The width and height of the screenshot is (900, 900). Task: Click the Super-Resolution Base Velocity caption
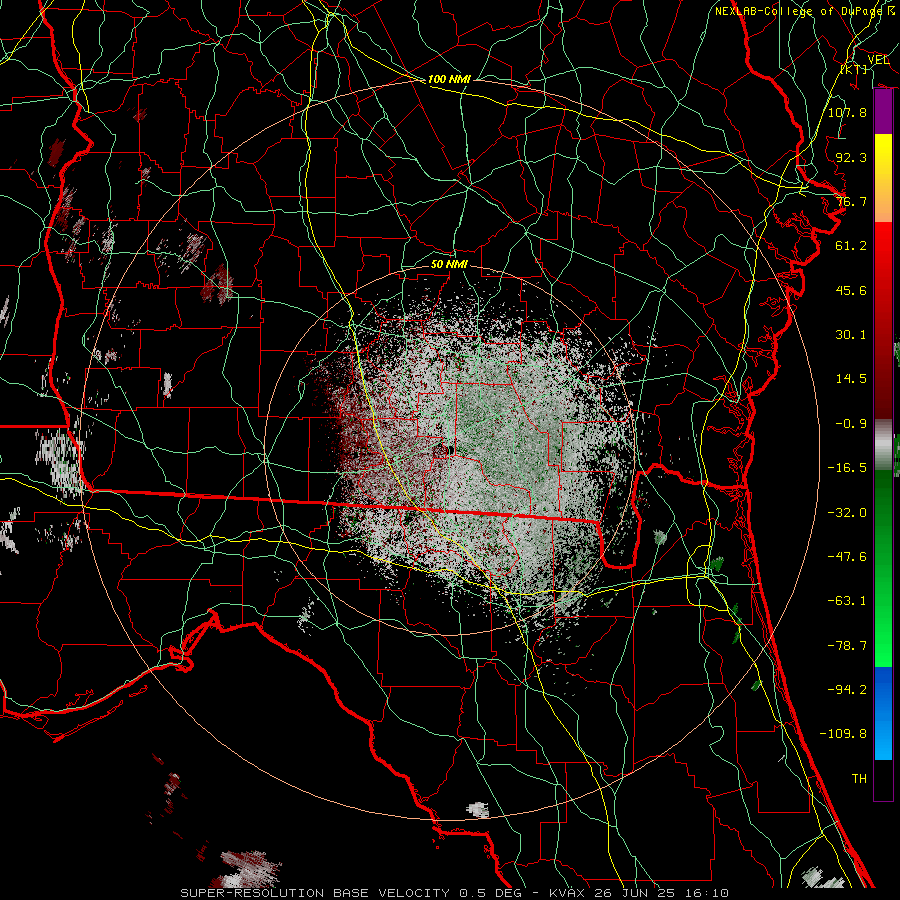pyautogui.click(x=454, y=893)
